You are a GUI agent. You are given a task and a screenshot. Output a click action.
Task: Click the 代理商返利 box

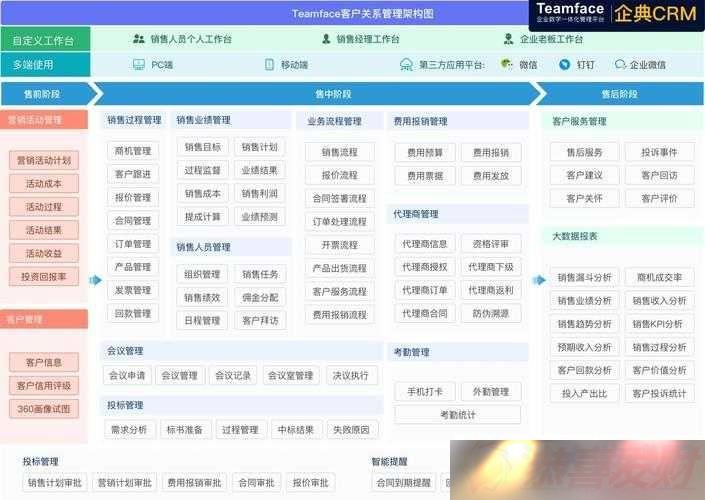coord(491,290)
